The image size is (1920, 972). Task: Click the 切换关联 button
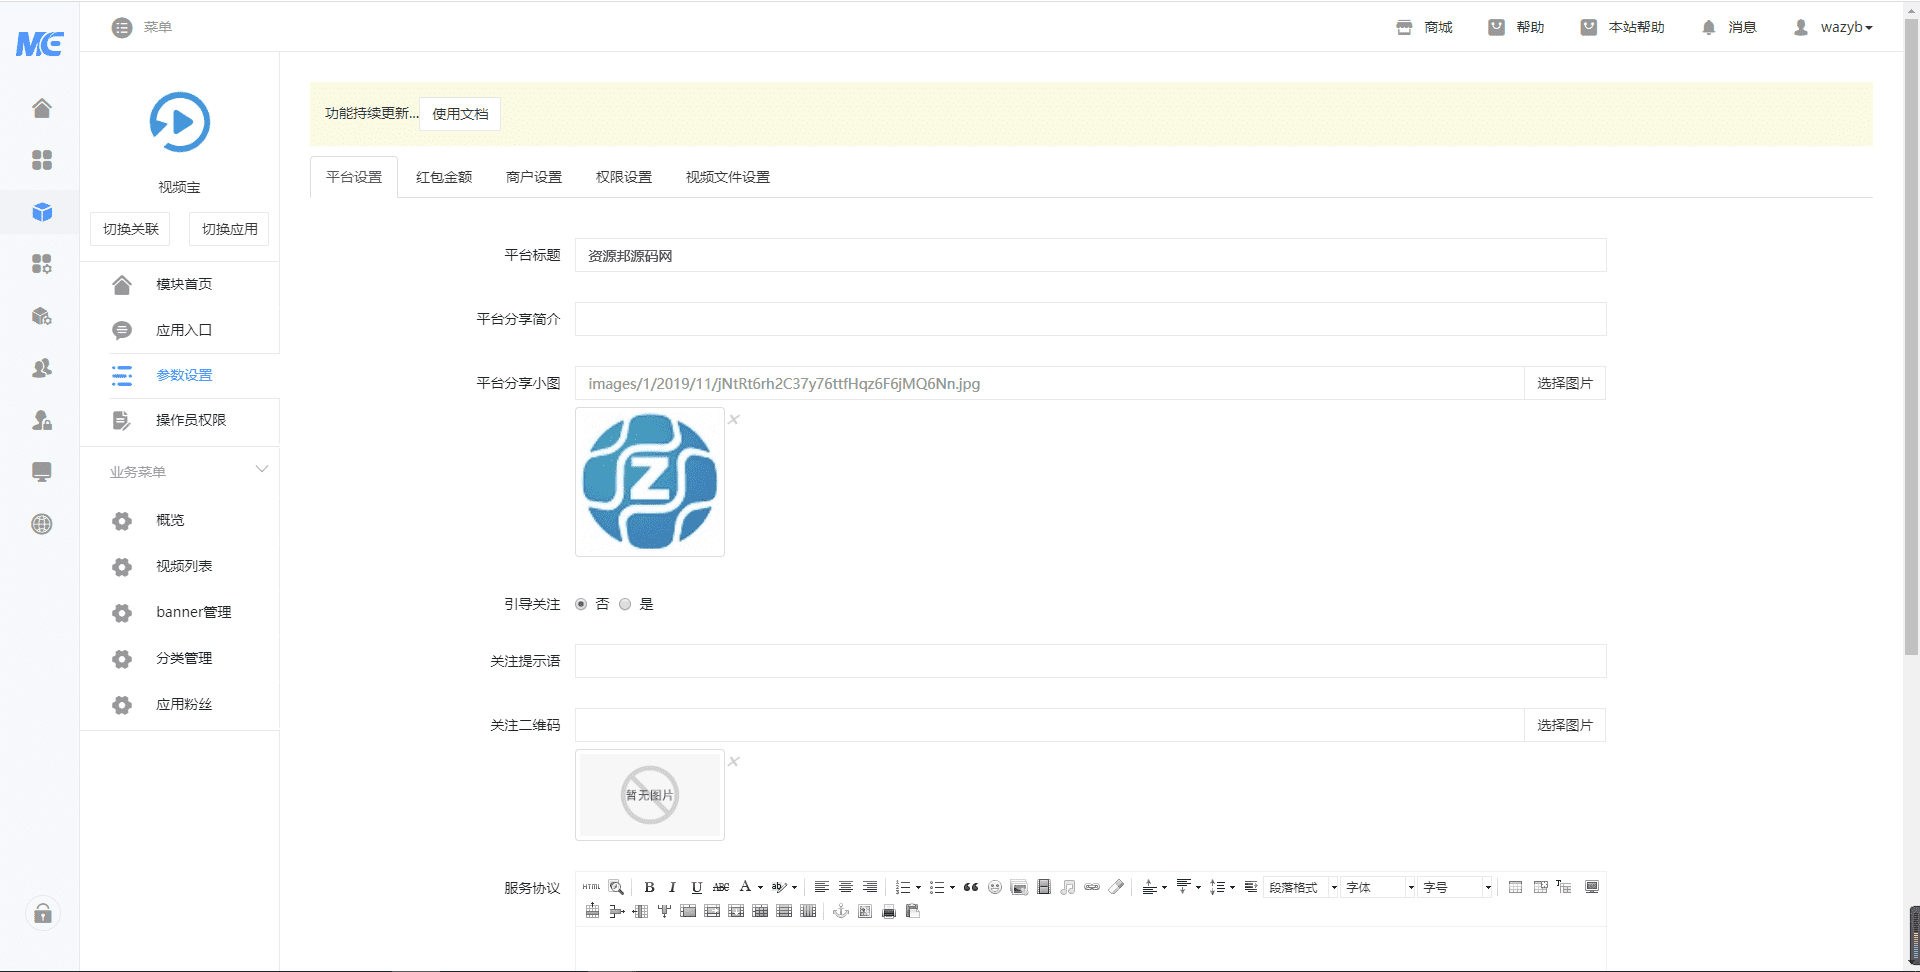tap(131, 229)
